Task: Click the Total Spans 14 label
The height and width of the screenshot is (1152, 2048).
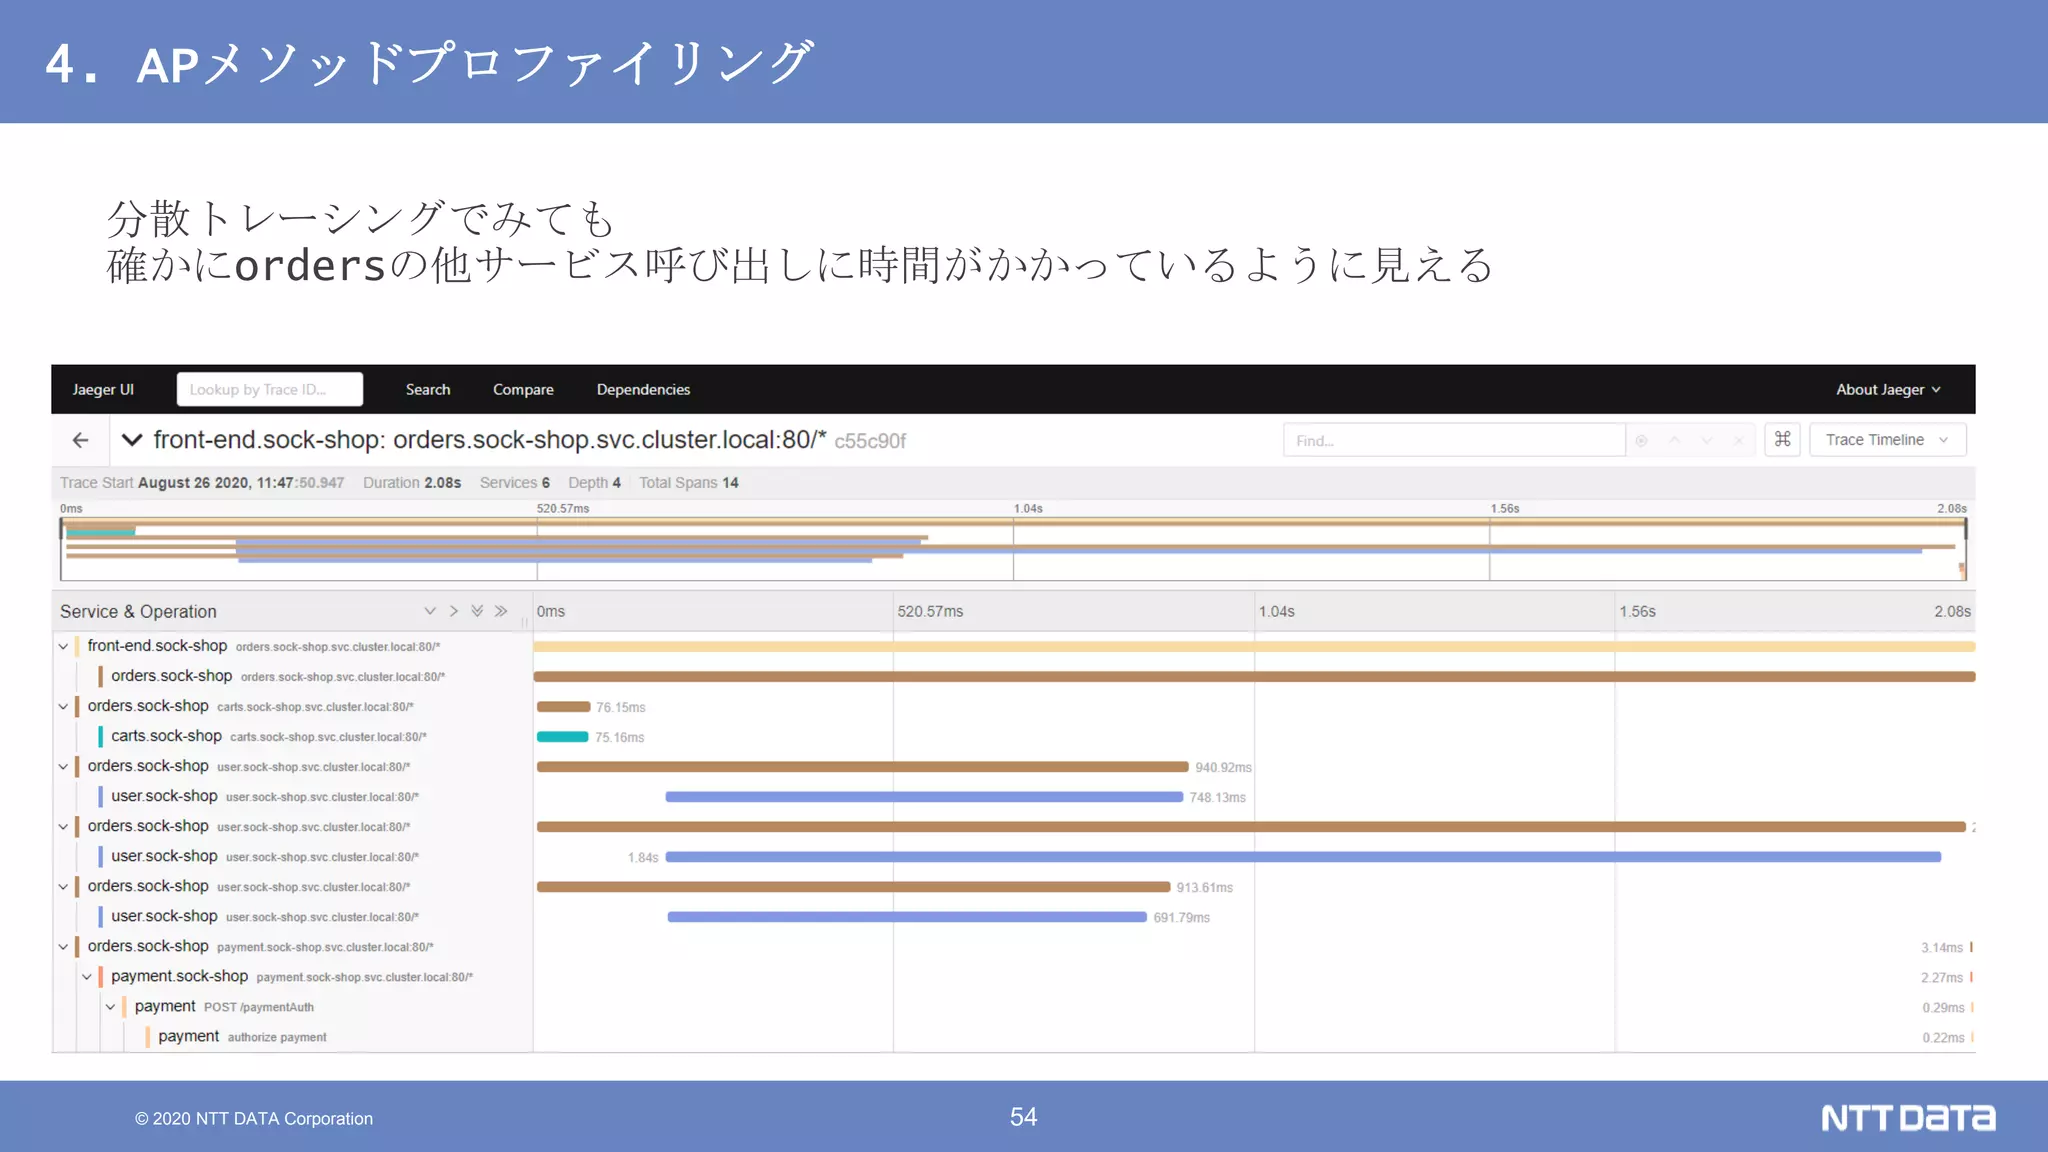Action: click(689, 482)
